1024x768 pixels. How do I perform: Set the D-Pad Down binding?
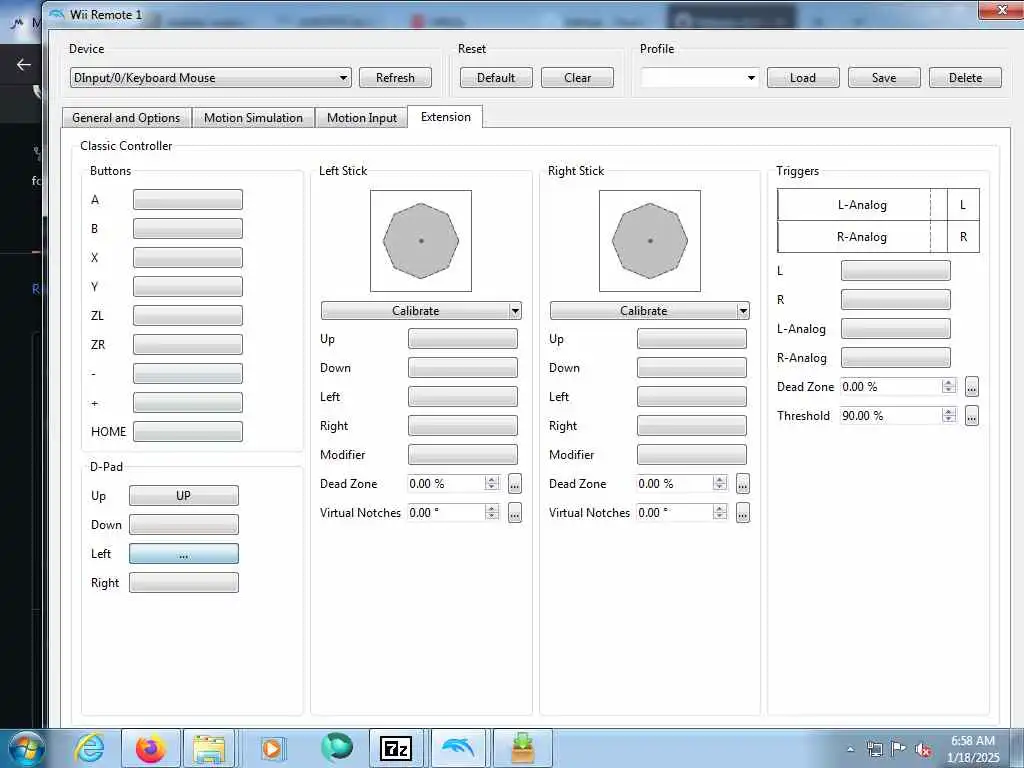[x=184, y=524]
